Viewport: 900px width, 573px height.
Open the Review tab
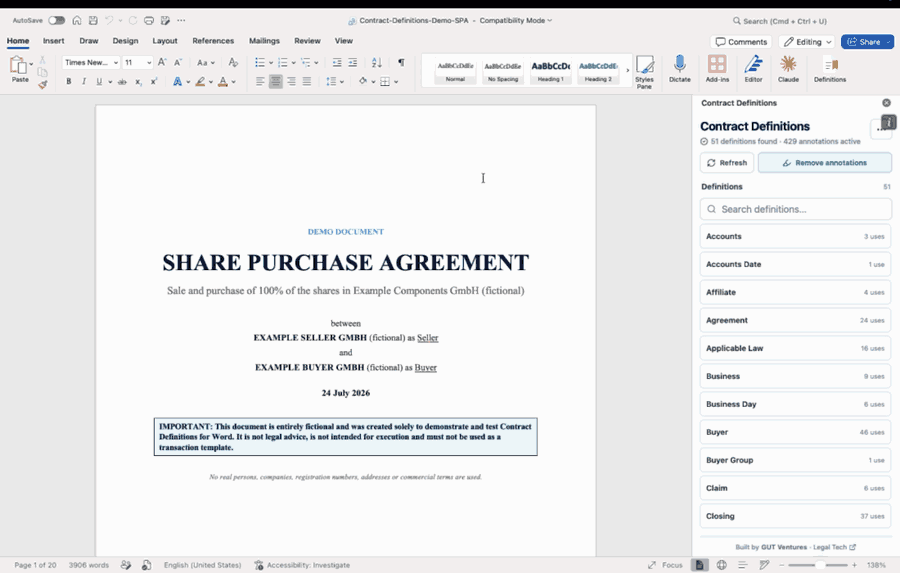pyautogui.click(x=307, y=41)
